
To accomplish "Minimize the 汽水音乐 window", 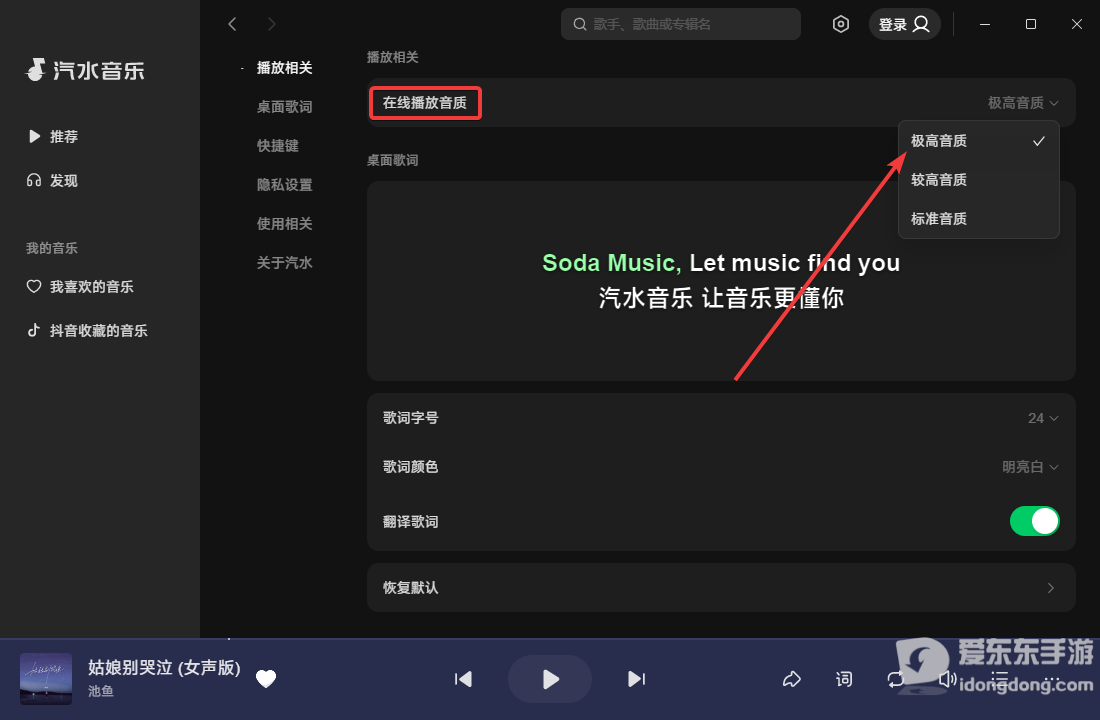I will tap(985, 24).
